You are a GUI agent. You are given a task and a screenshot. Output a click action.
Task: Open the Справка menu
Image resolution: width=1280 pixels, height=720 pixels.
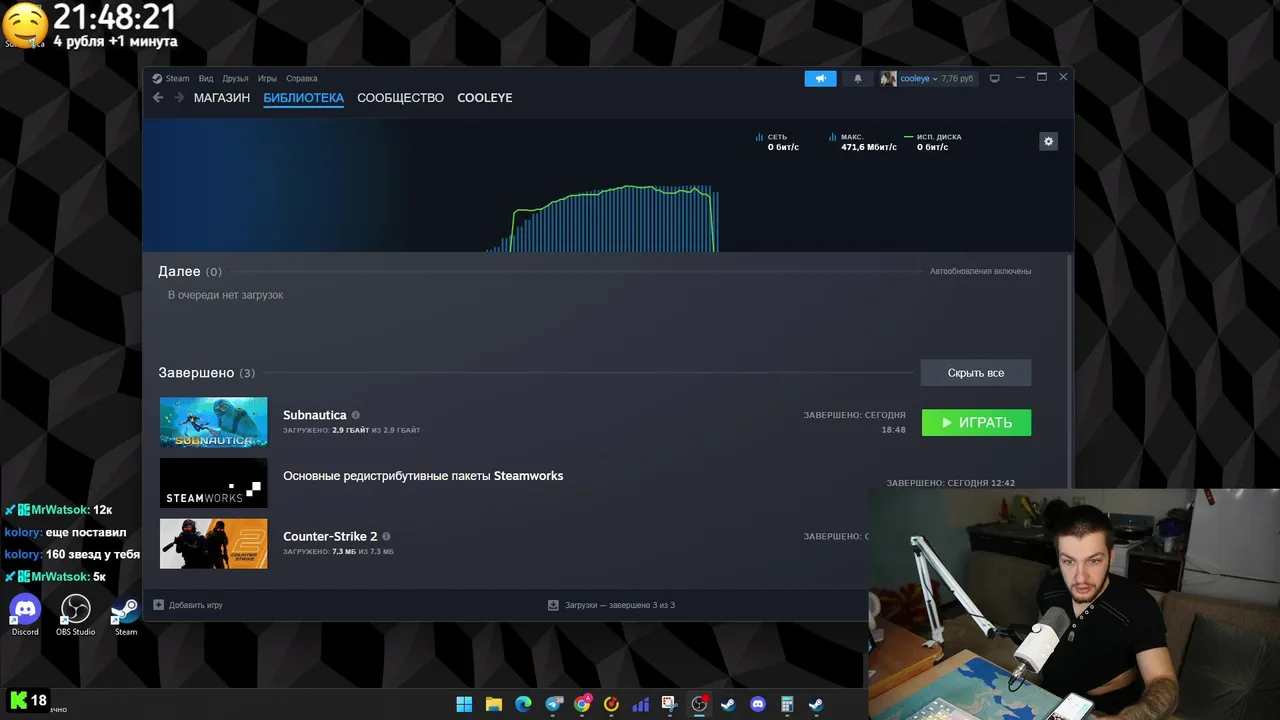tap(302, 78)
